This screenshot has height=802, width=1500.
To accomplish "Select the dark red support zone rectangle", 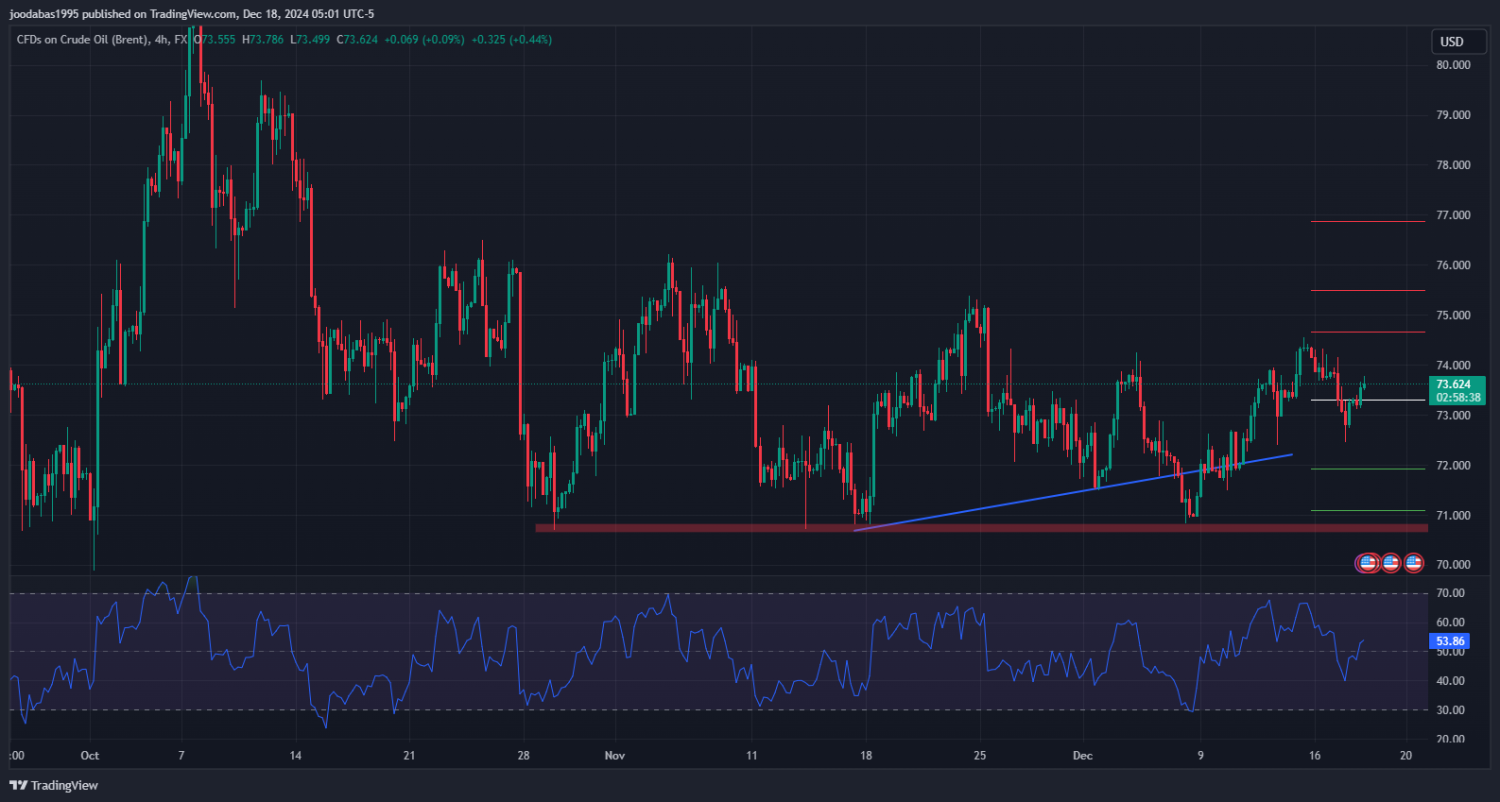I will point(981,527).
